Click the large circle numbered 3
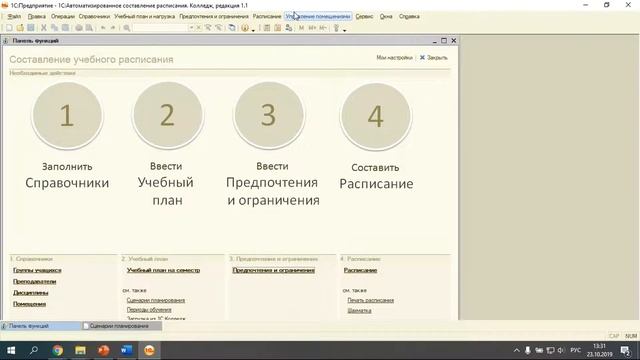 coord(269,115)
